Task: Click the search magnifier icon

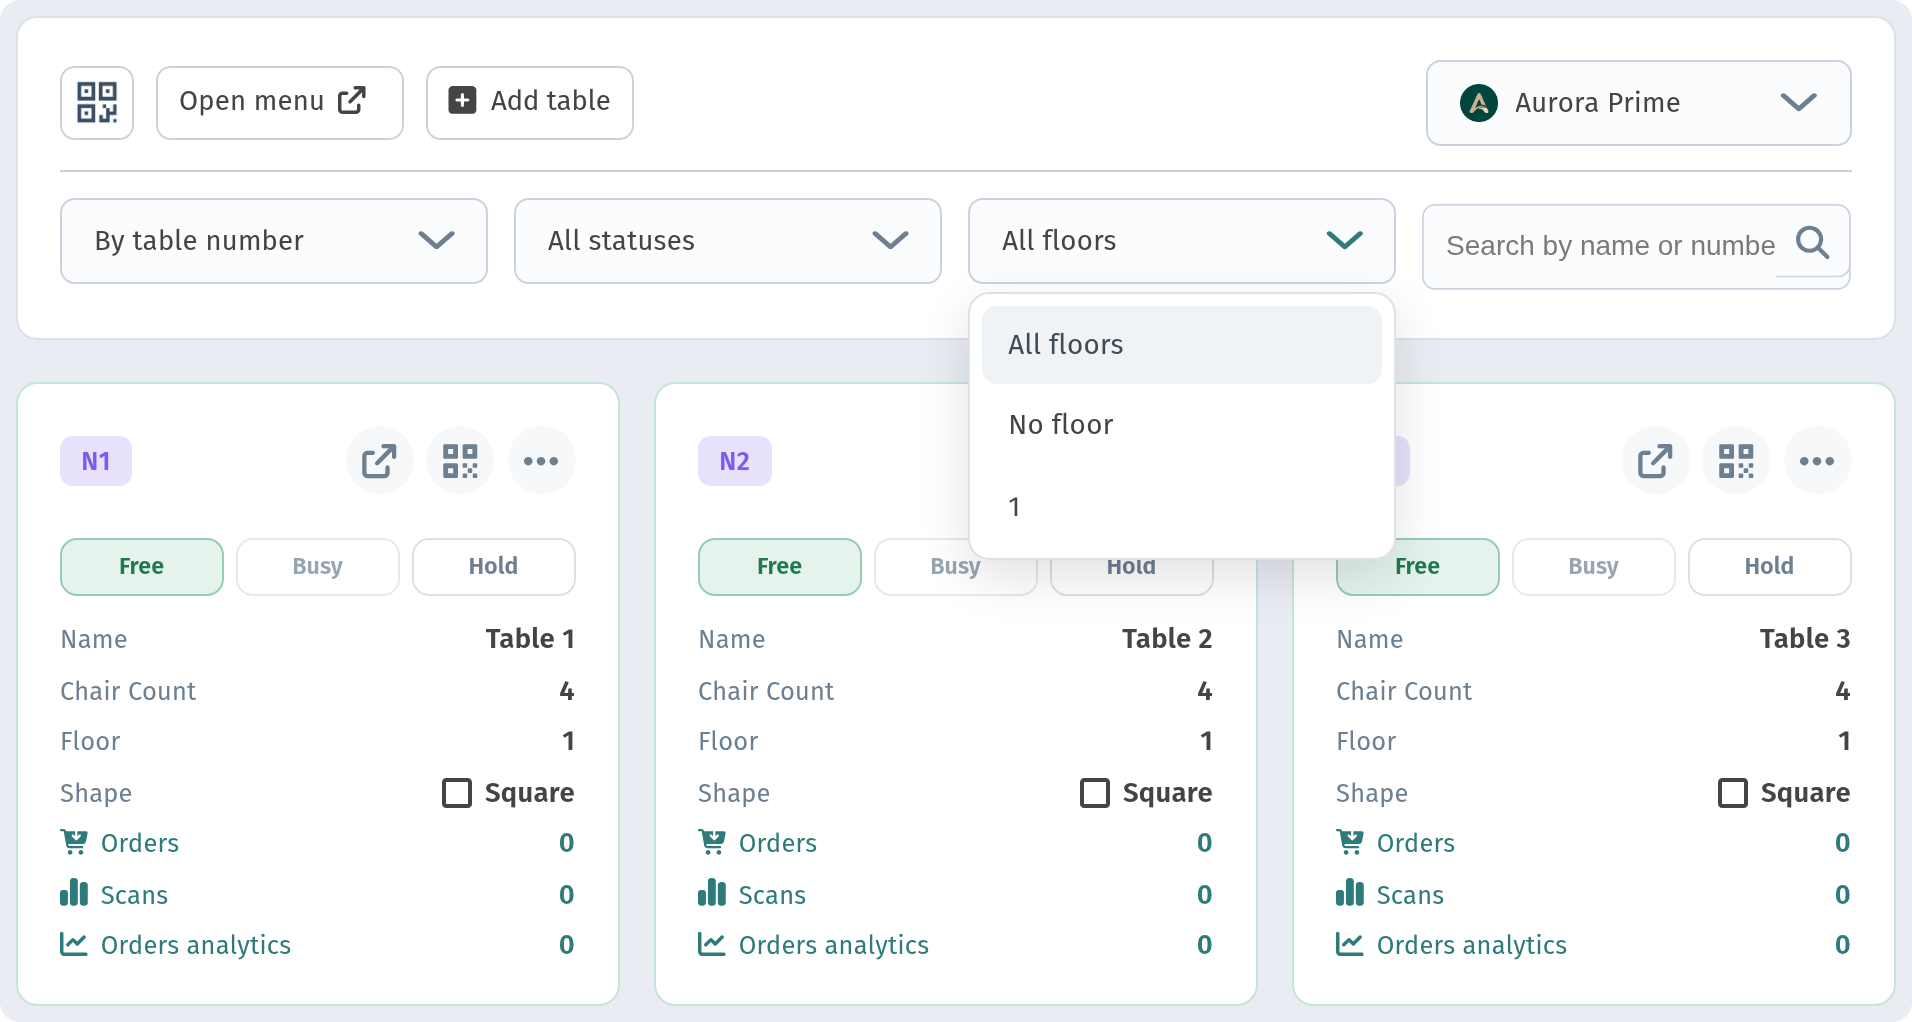Action: tap(1812, 243)
